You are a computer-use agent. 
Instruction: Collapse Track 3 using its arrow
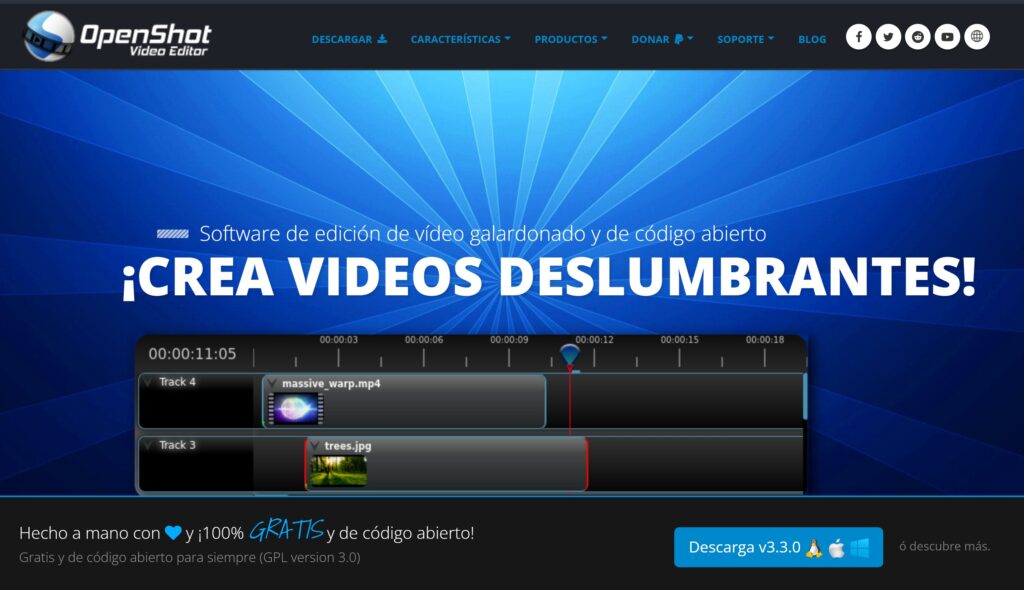147,445
